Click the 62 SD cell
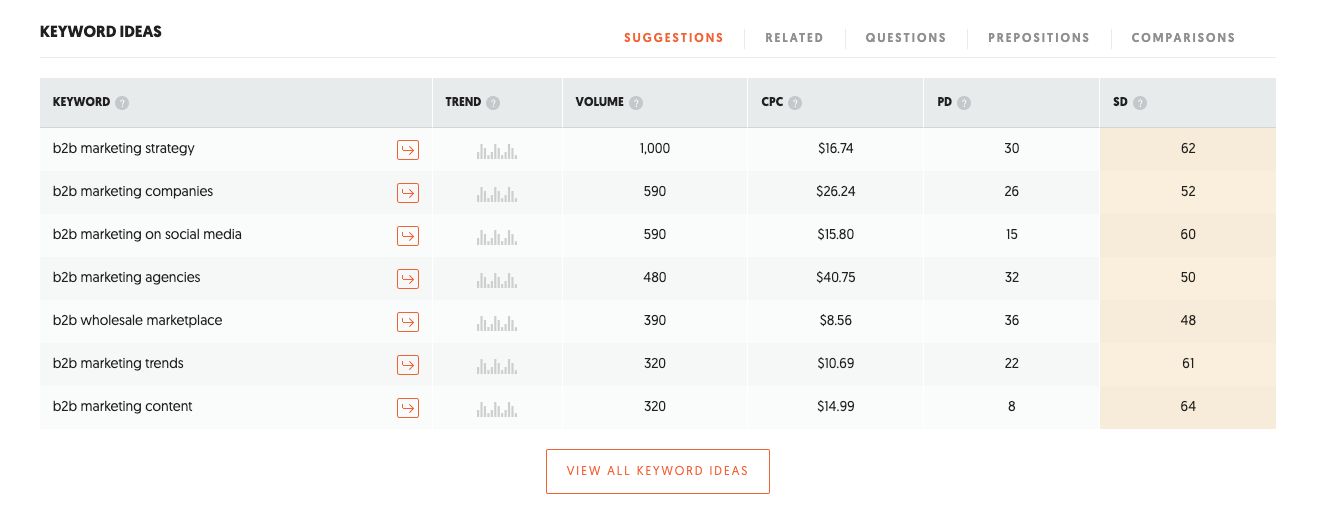 [1187, 149]
